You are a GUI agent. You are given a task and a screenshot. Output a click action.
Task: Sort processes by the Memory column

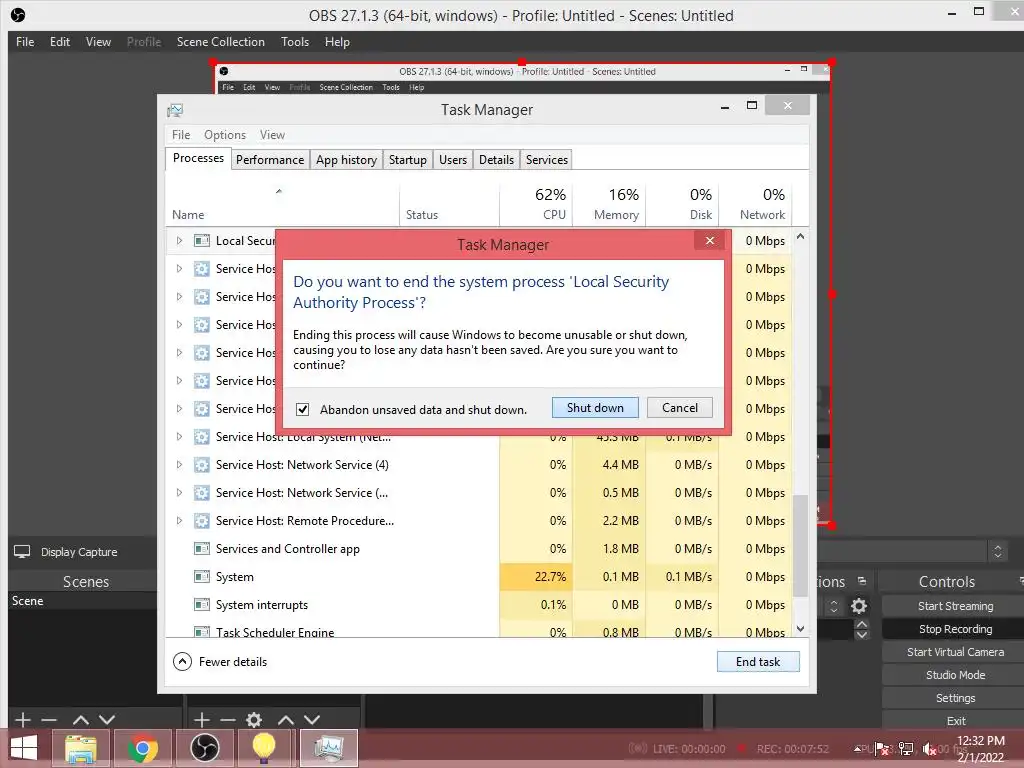coord(609,204)
